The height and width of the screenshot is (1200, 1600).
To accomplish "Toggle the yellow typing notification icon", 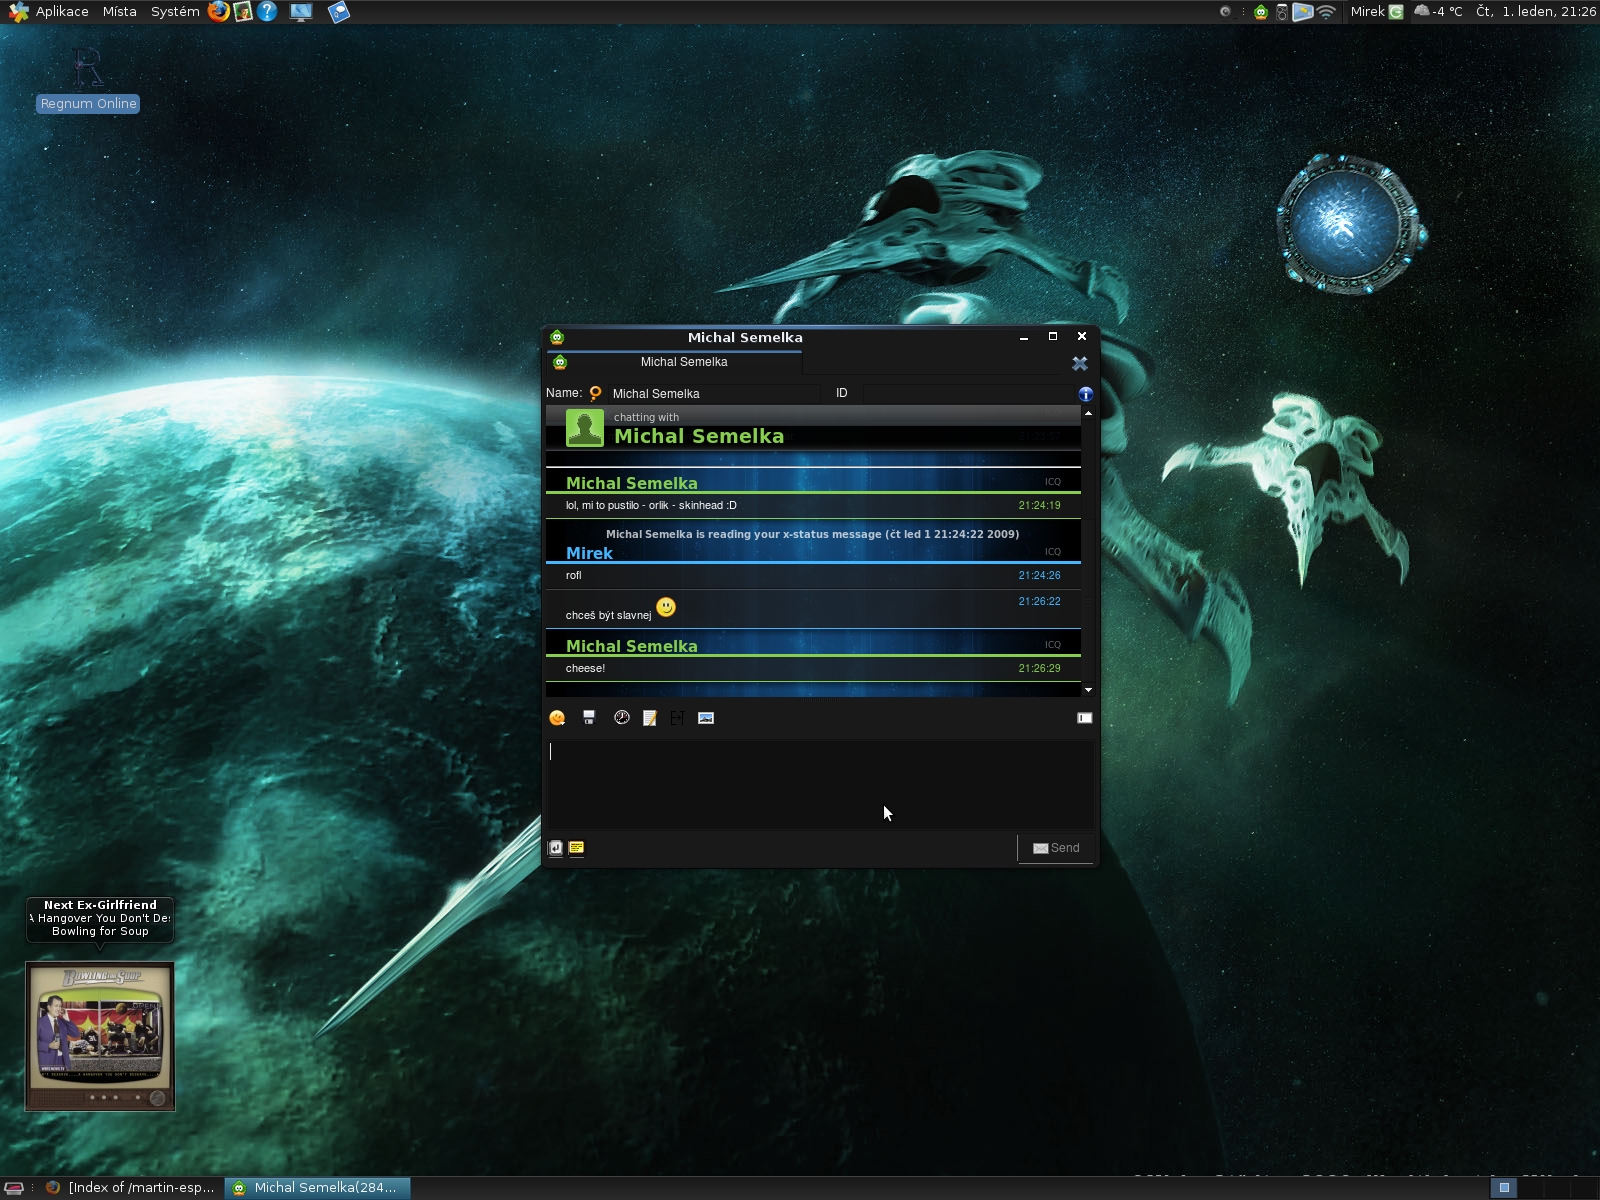I will [576, 848].
